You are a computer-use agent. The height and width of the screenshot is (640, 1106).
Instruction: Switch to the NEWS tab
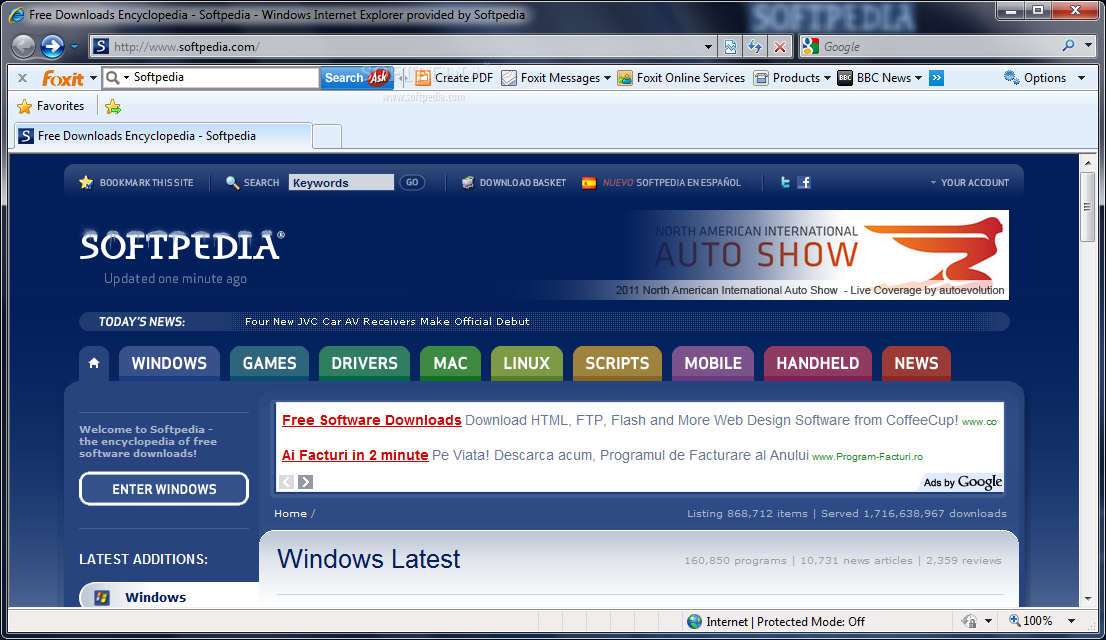pyautogui.click(x=916, y=363)
